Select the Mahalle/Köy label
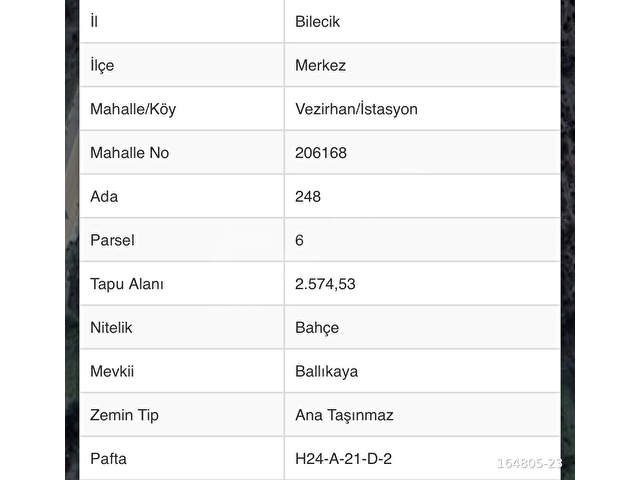 [x=133, y=109]
